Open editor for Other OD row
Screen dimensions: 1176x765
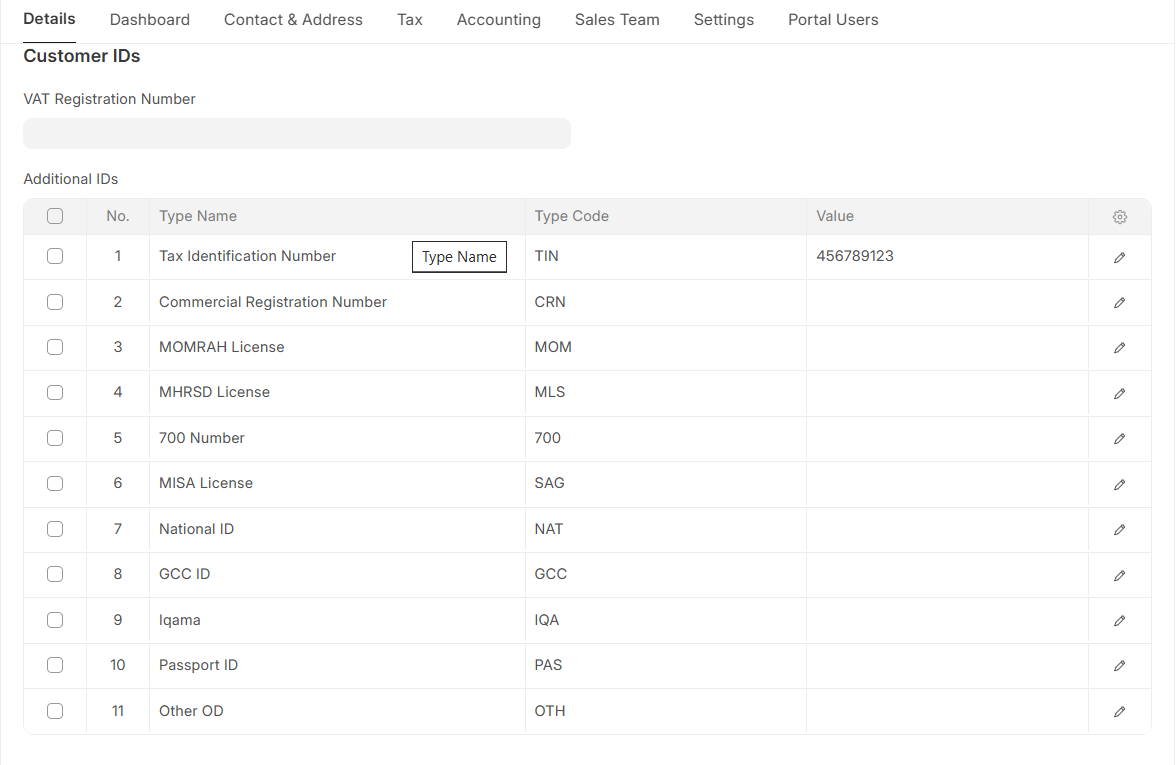click(x=1119, y=712)
